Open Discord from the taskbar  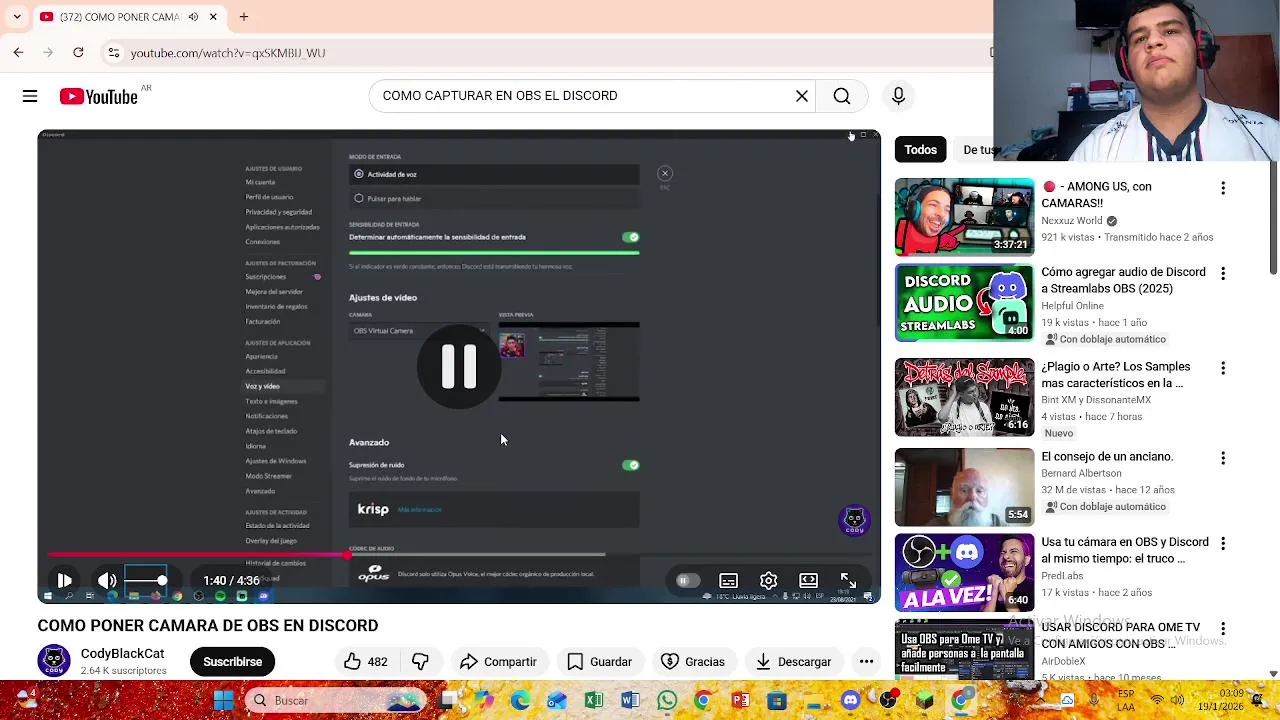coord(850,700)
